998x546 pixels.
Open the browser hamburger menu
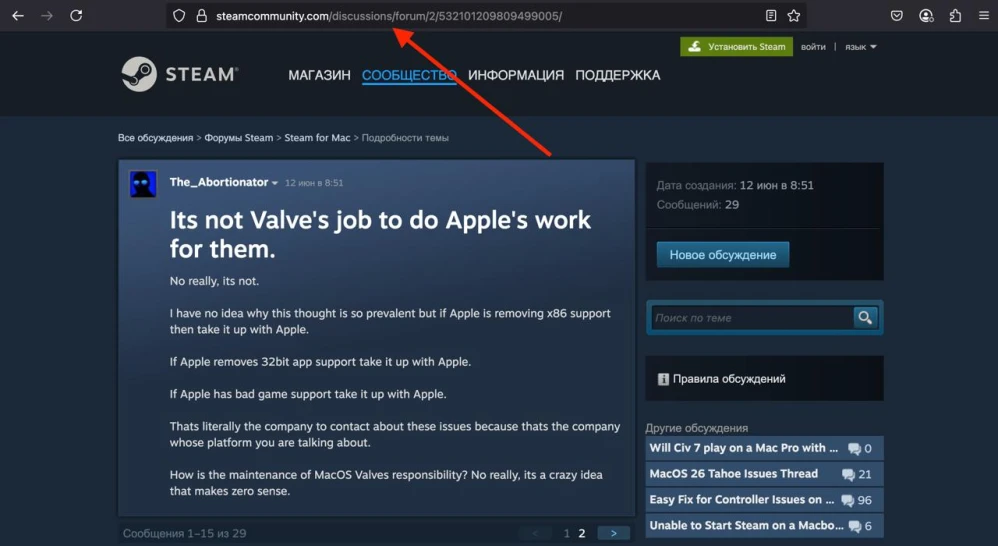pyautogui.click(x=984, y=16)
